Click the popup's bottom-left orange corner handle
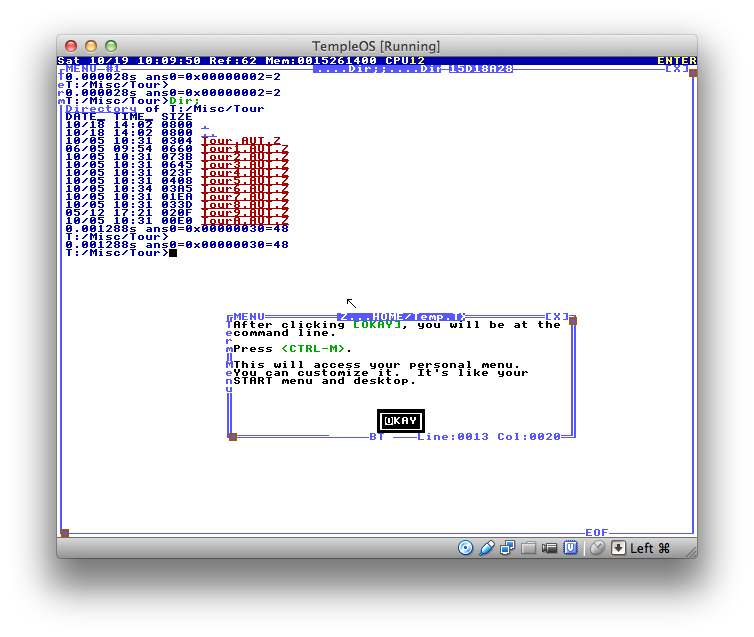The width and height of the screenshot is (754, 637). point(232,436)
